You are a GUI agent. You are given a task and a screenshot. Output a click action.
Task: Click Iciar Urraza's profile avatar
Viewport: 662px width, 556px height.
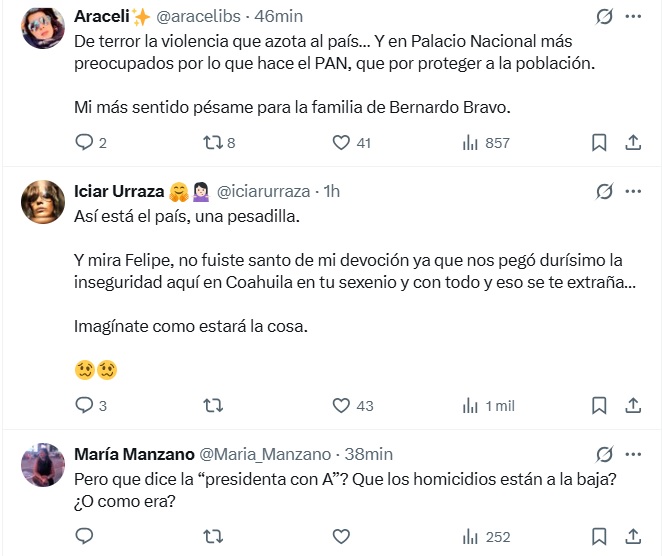(x=43, y=202)
